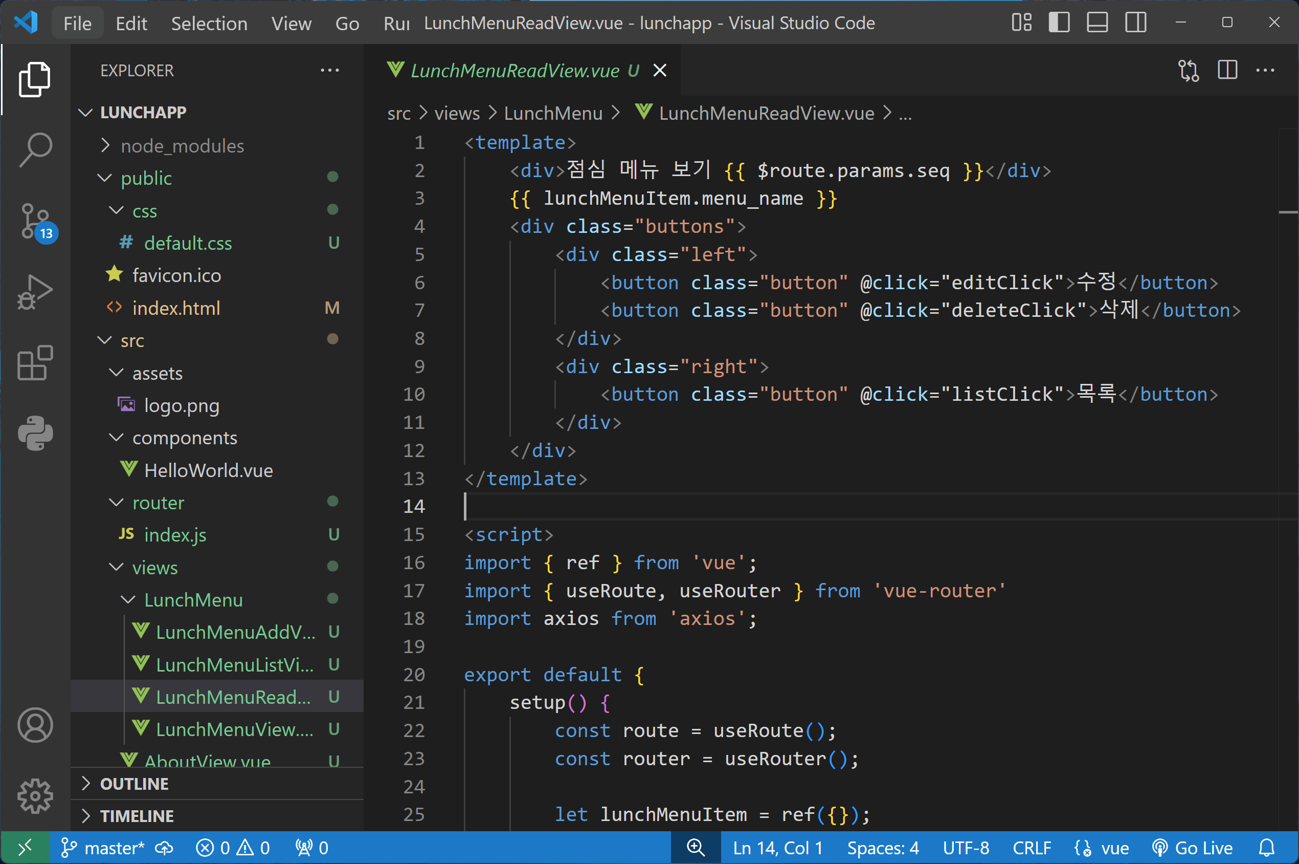Image resolution: width=1299 pixels, height=864 pixels.
Task: Open the errors and warnings counter
Action: tap(233, 848)
